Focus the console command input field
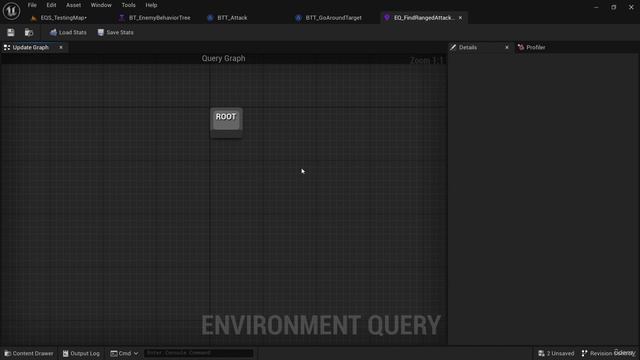This screenshot has height=360, width=640. pos(198,353)
